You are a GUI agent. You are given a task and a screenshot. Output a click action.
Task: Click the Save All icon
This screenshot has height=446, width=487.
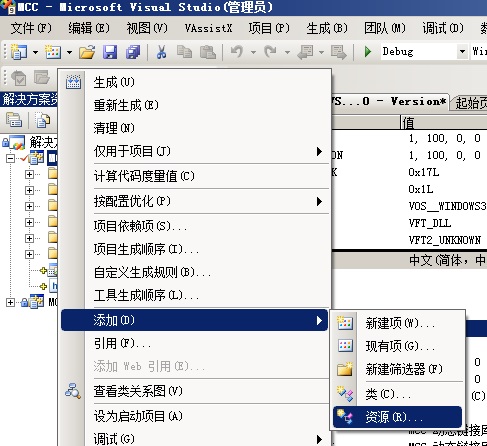pos(133,52)
